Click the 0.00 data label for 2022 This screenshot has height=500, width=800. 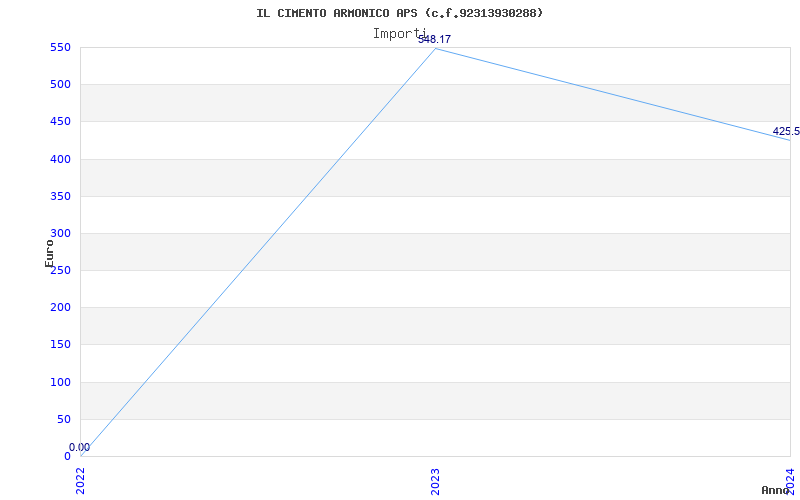tap(79, 447)
